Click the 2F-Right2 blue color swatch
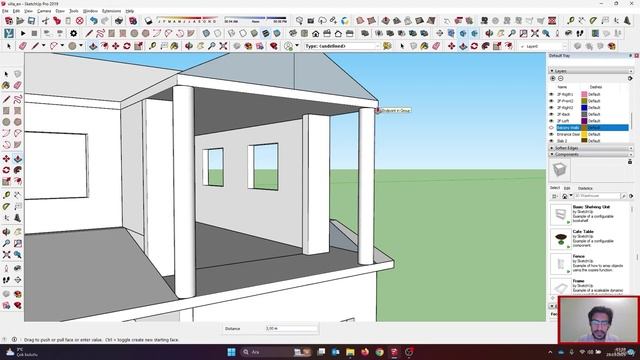This screenshot has height=360, width=640. (584, 108)
